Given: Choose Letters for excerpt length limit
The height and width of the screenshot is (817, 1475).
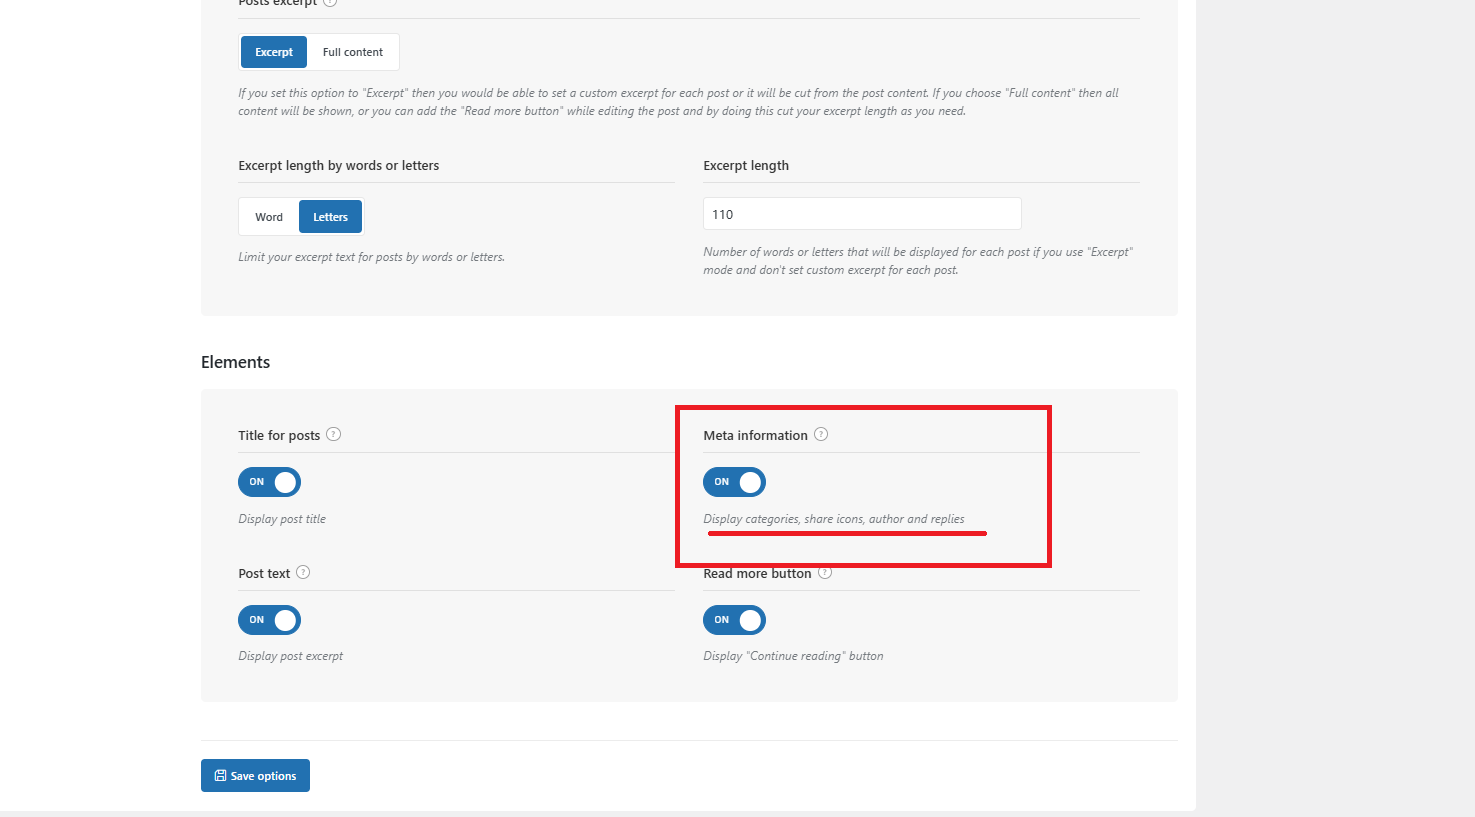Looking at the screenshot, I should click(330, 217).
